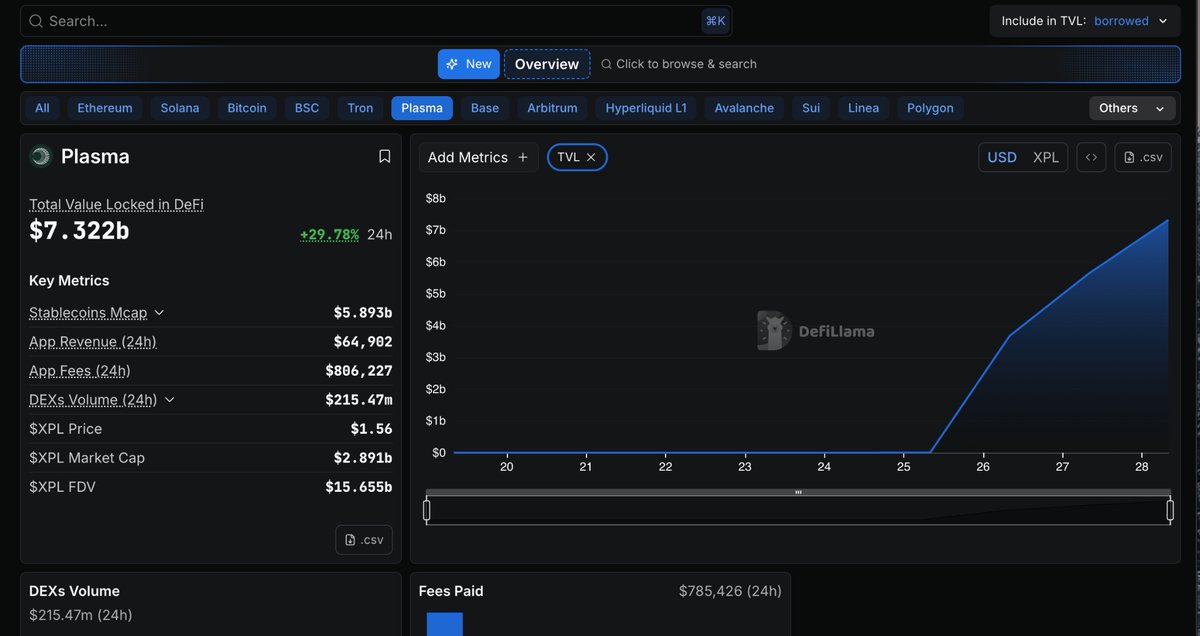This screenshot has height=636, width=1200.
Task: Click the sparkle New button
Action: tap(468, 64)
